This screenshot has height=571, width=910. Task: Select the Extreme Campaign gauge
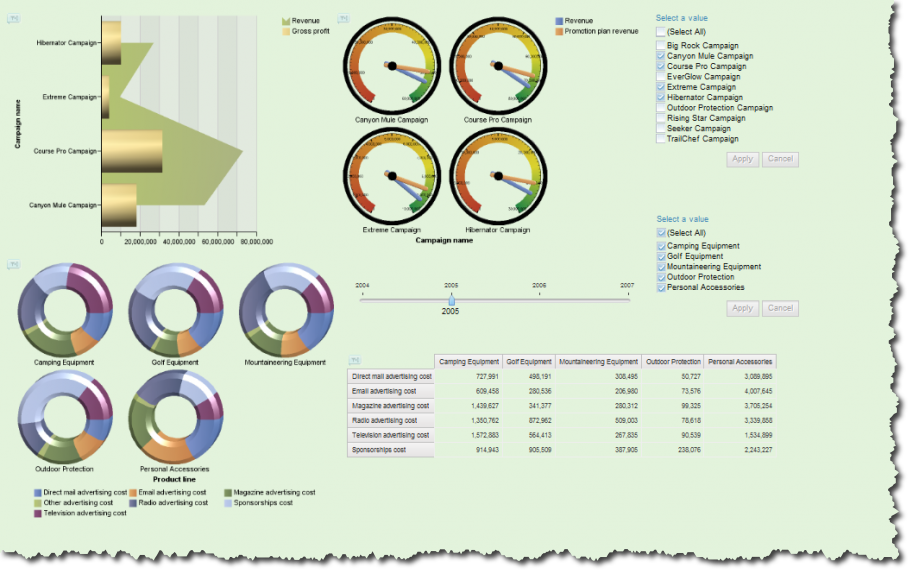point(392,176)
